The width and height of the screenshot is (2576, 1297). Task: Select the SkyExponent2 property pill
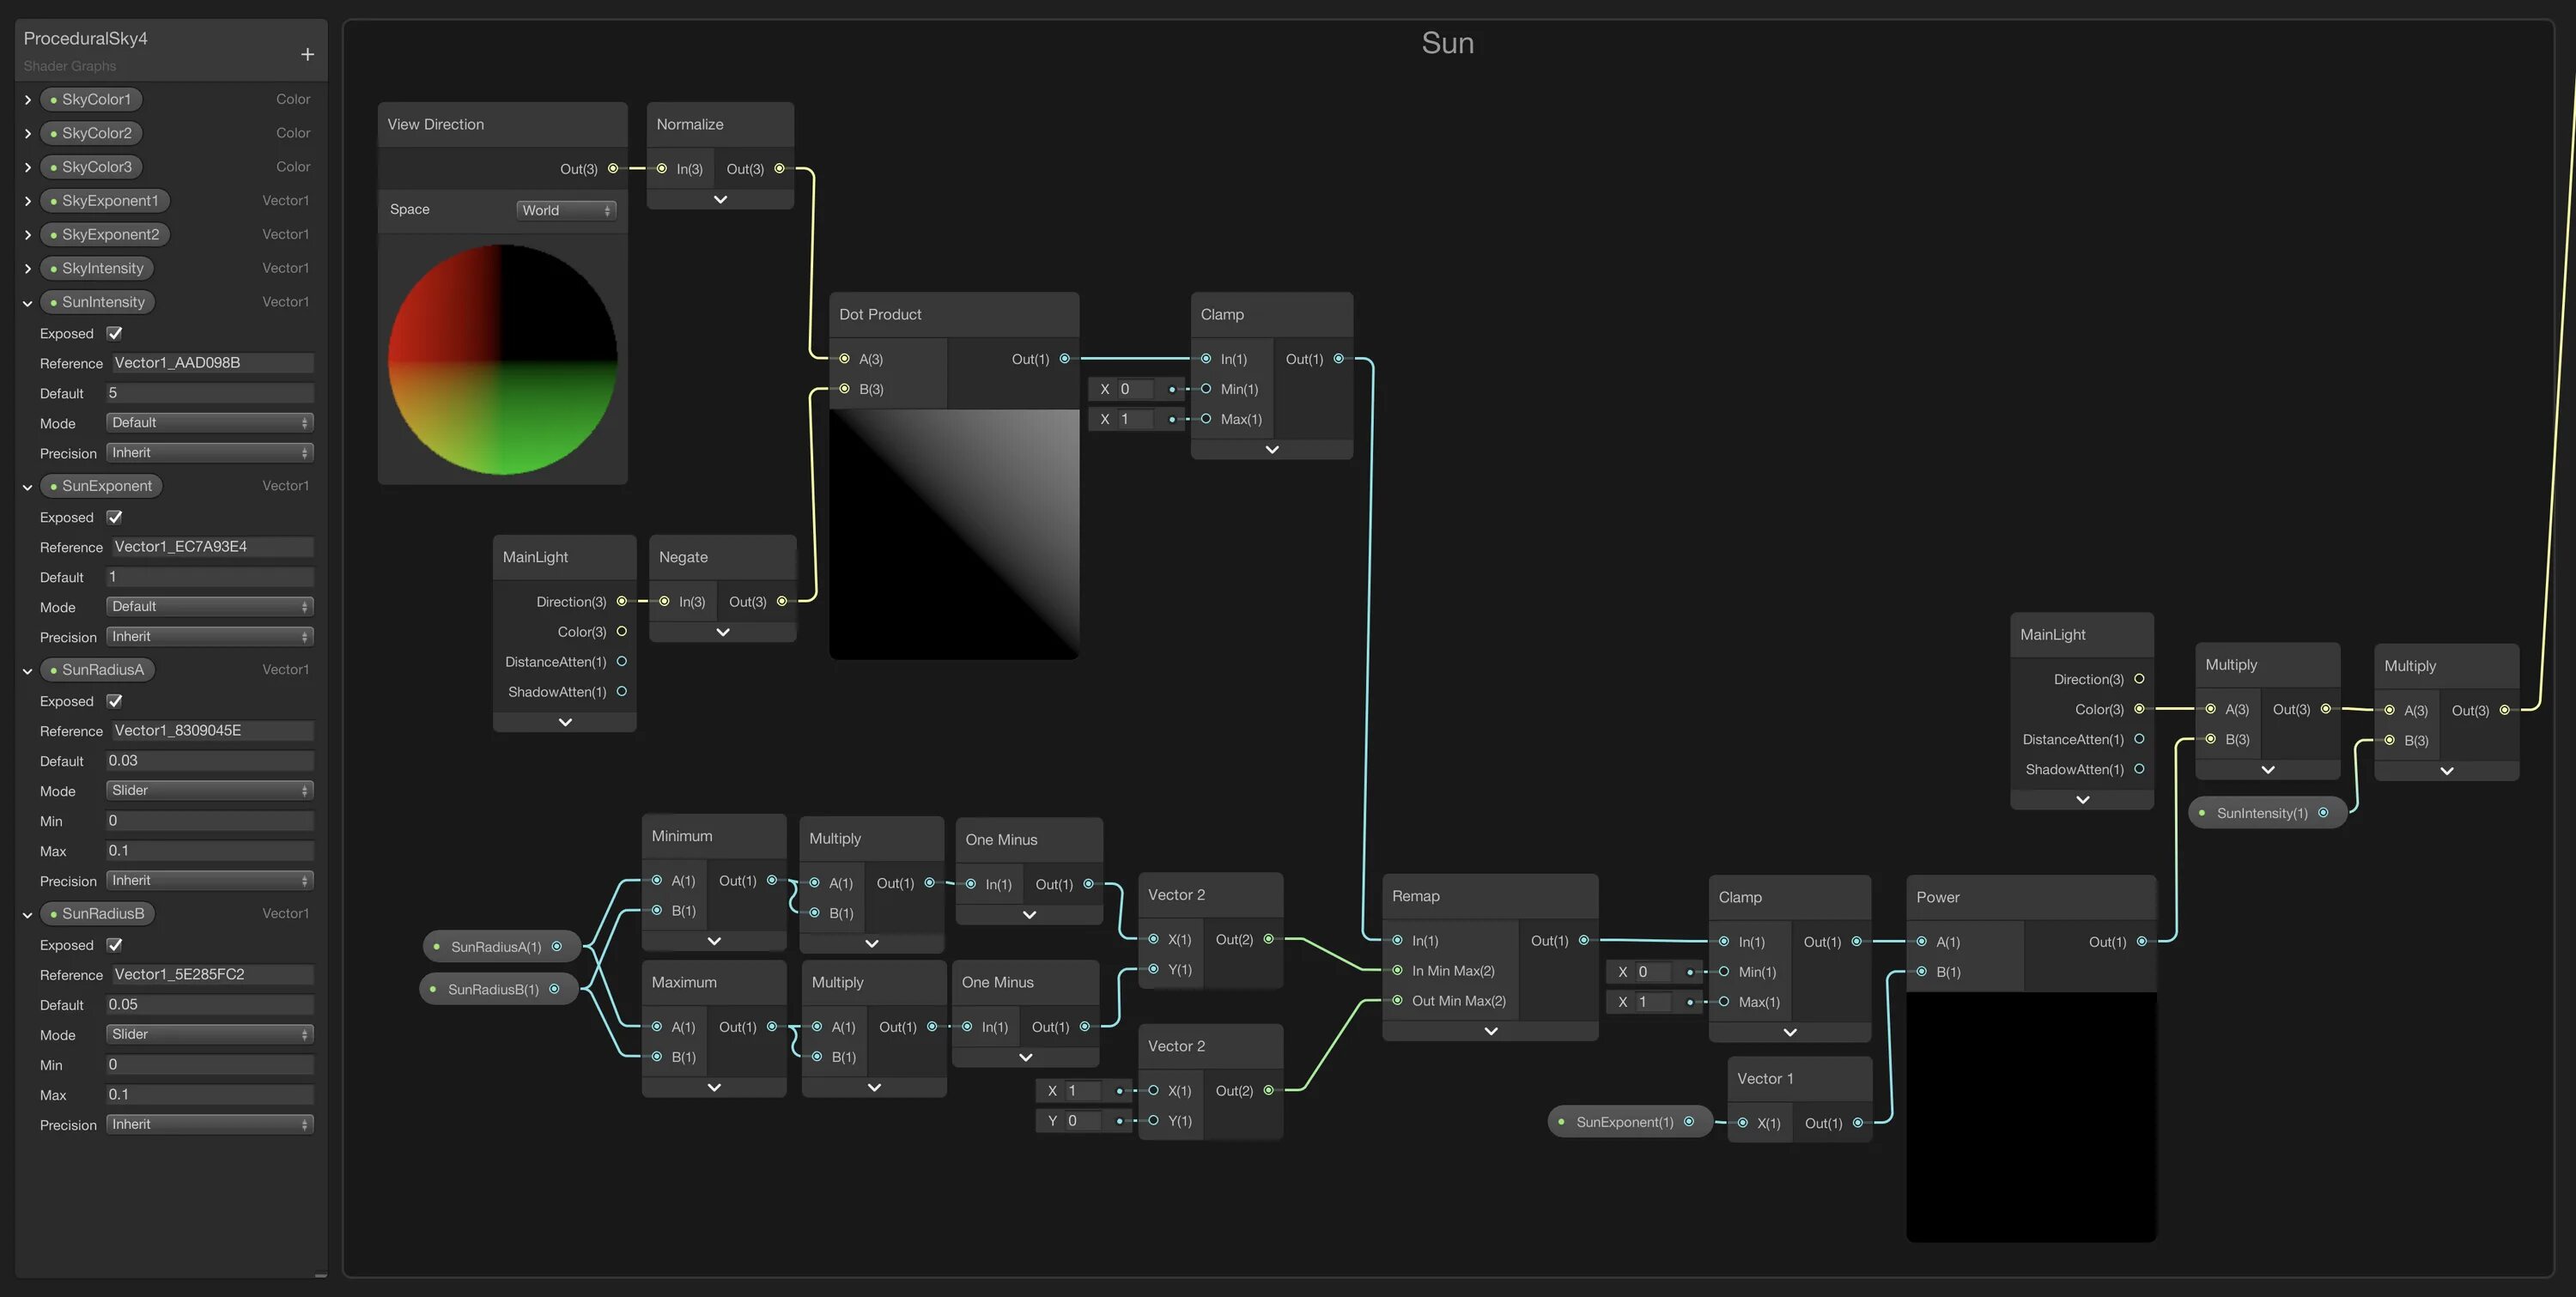(x=104, y=234)
